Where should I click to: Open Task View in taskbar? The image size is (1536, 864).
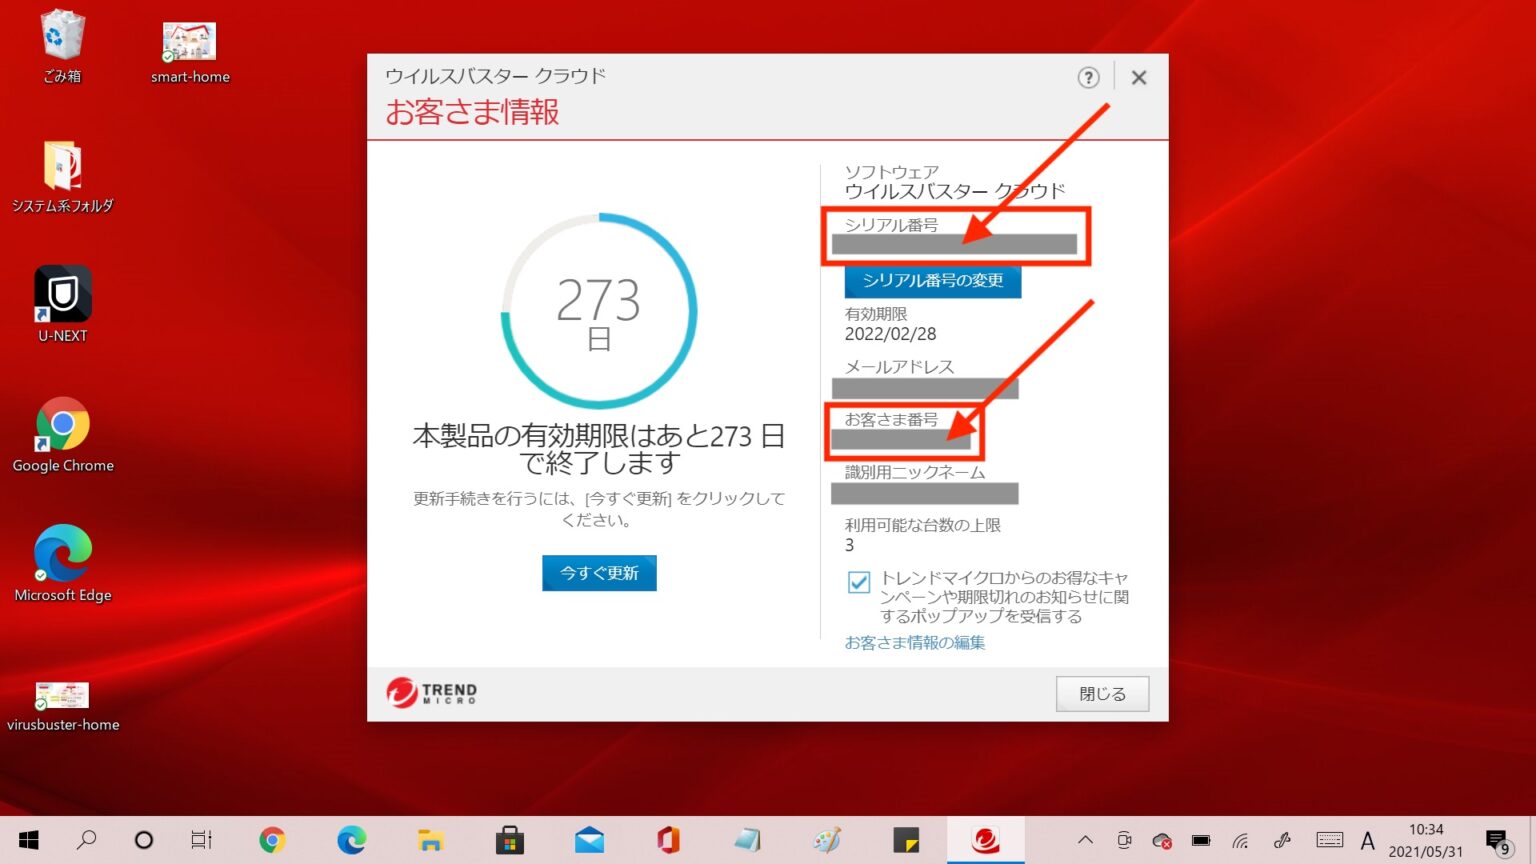click(201, 840)
